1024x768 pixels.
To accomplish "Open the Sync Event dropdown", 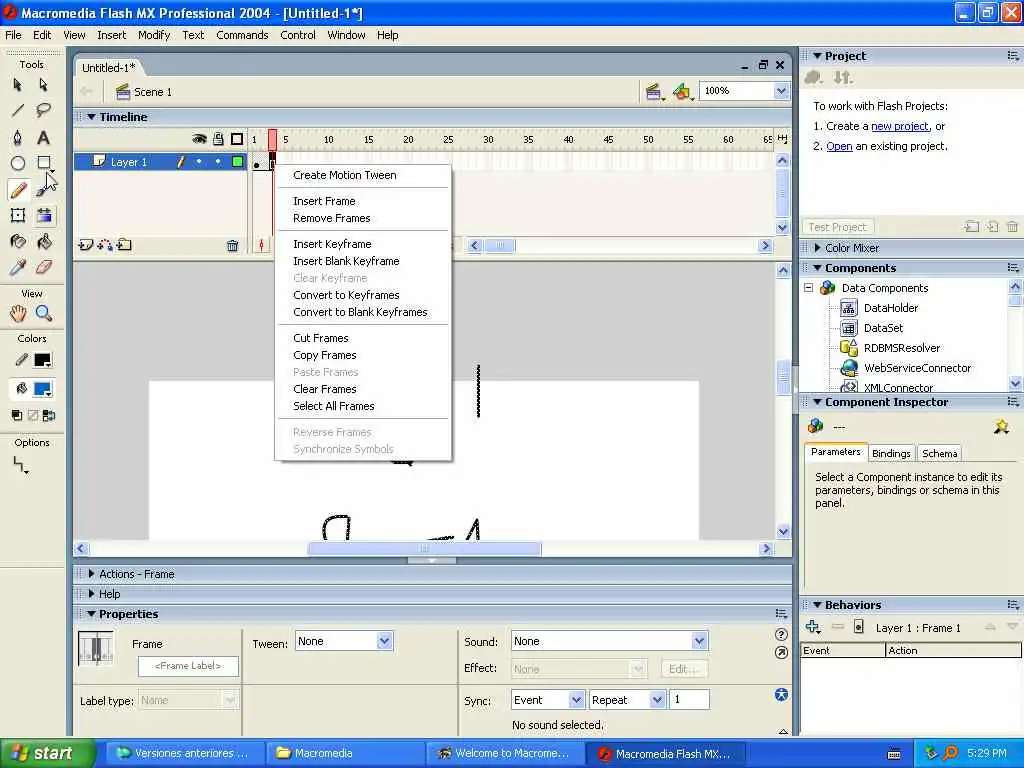I will tap(576, 700).
